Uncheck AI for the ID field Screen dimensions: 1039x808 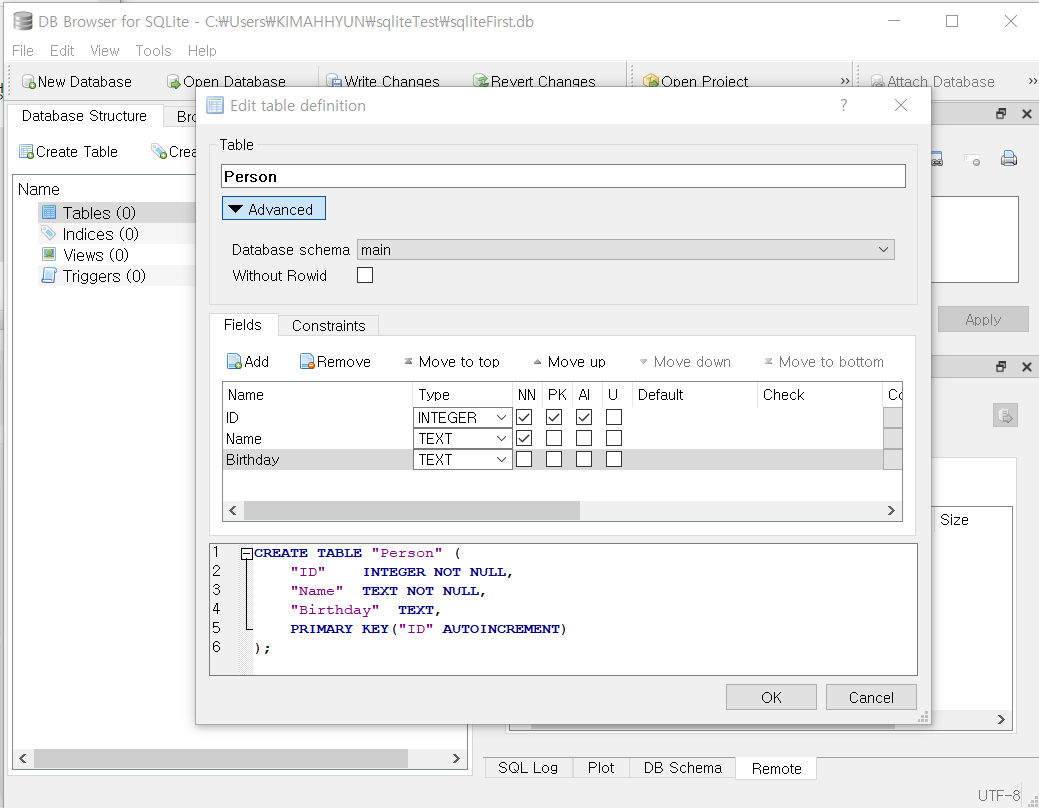tap(584, 418)
